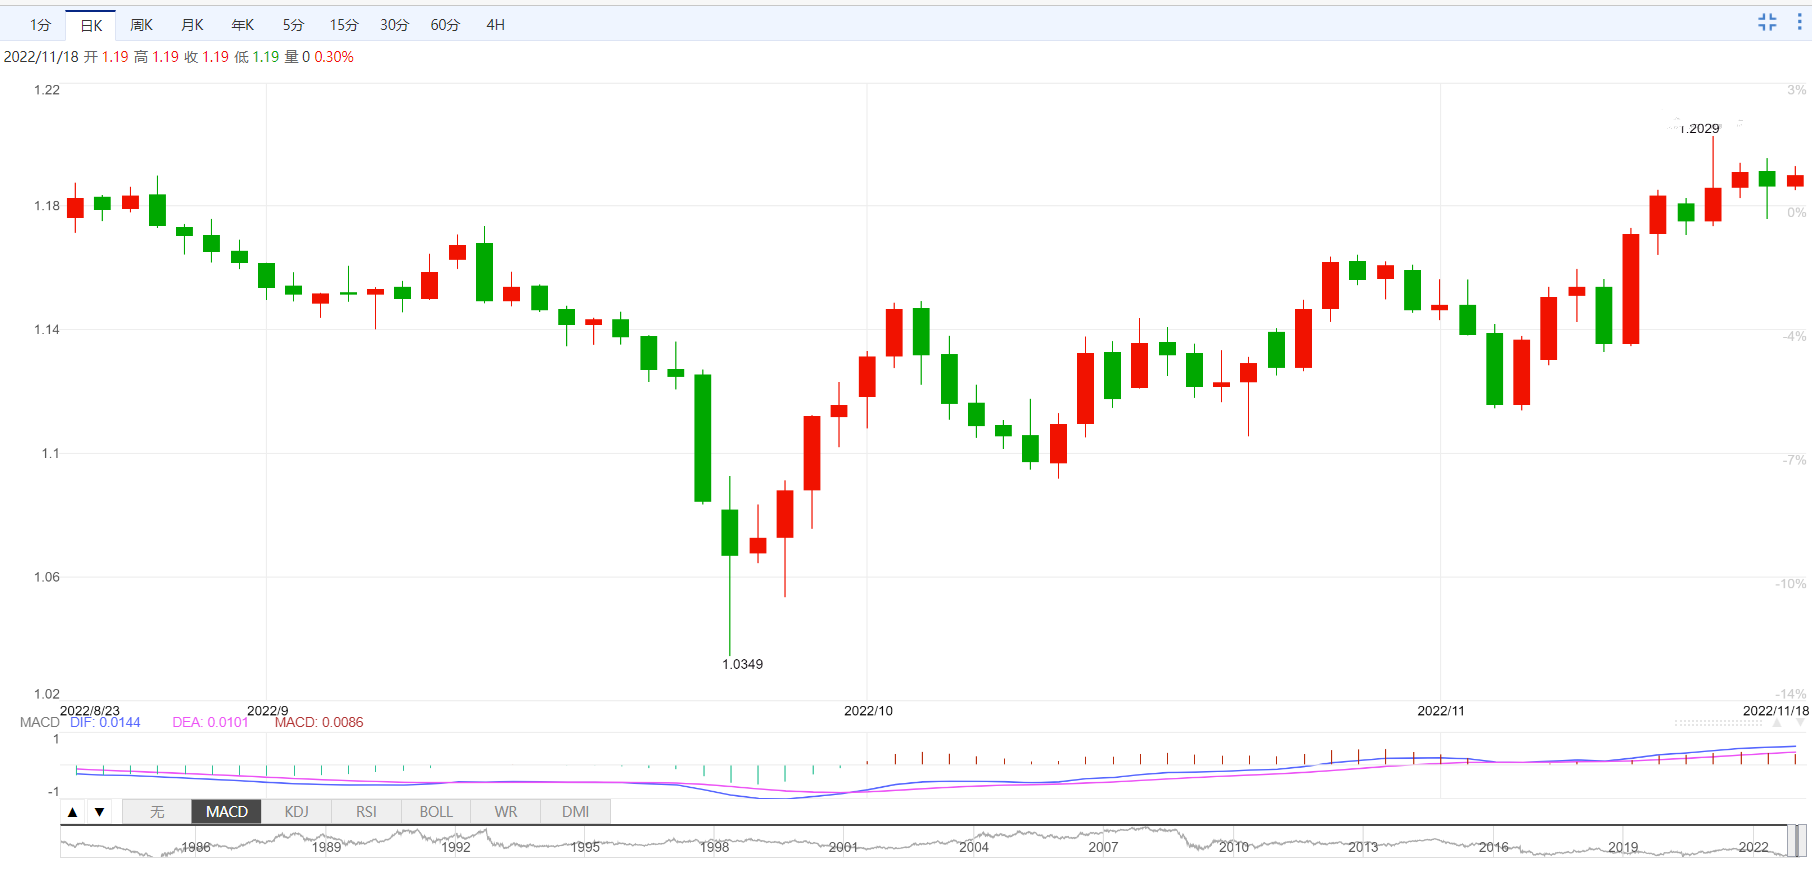Switch to the 1分 one-minute chart

[40, 25]
